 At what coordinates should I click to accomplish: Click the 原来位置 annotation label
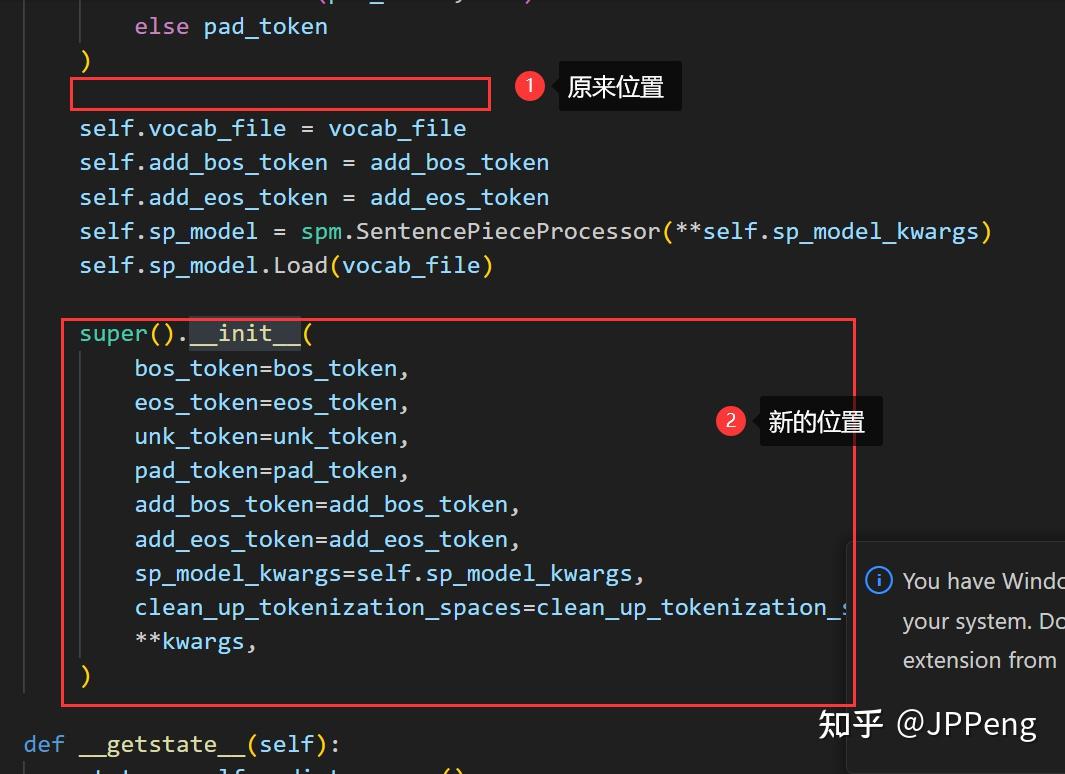[618, 86]
